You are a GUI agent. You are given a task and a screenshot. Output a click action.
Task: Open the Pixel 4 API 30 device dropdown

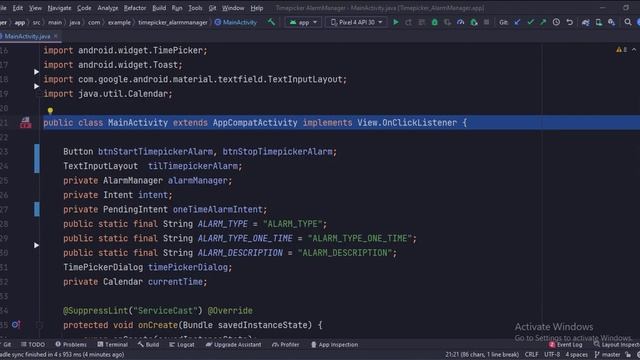click(x=356, y=22)
